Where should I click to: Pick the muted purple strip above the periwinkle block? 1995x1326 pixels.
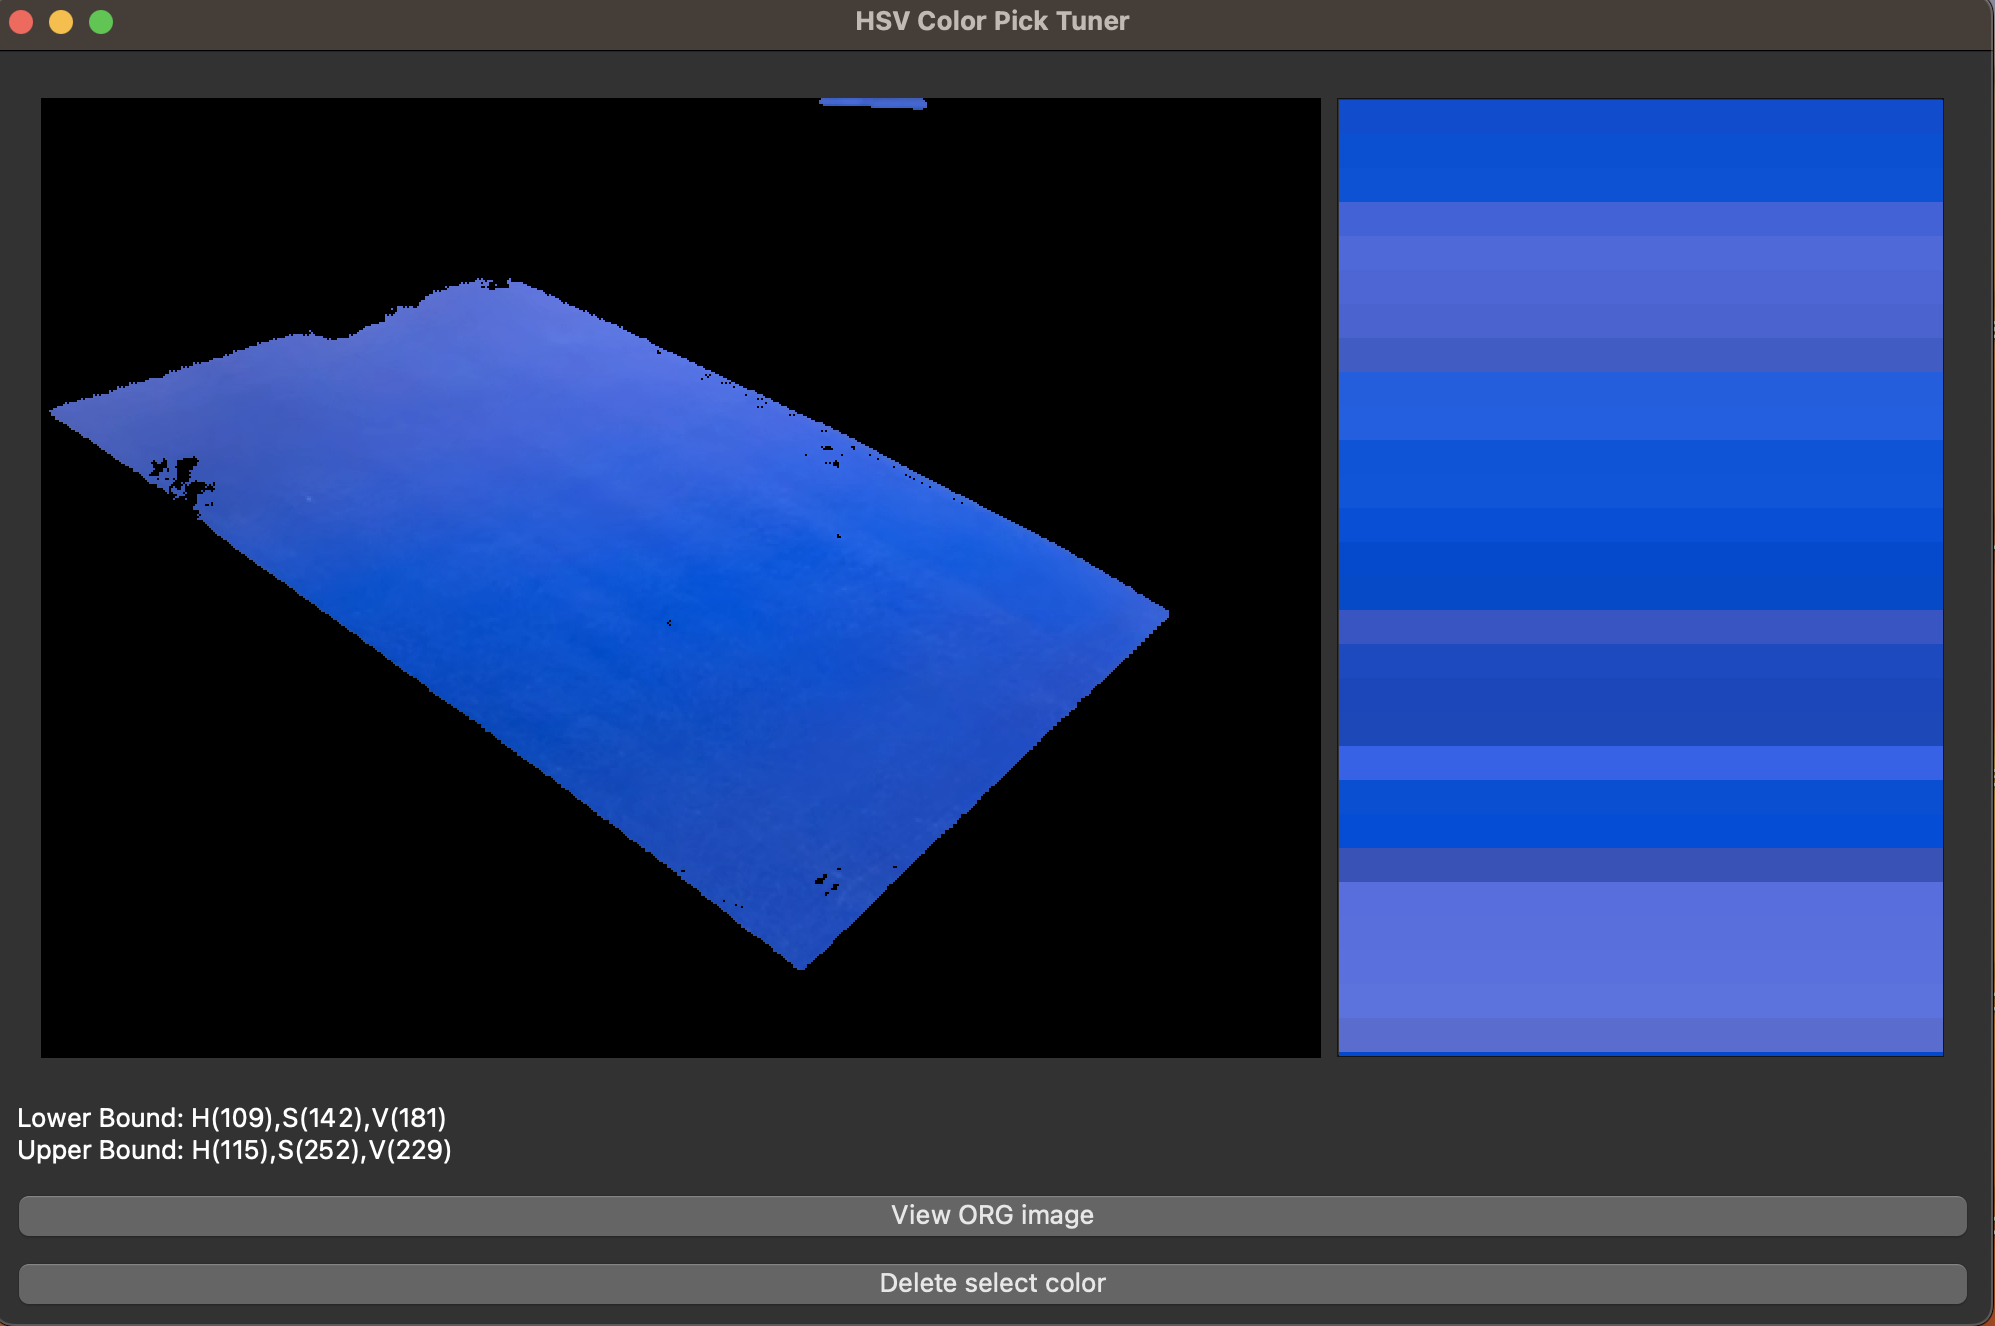[x=1640, y=865]
